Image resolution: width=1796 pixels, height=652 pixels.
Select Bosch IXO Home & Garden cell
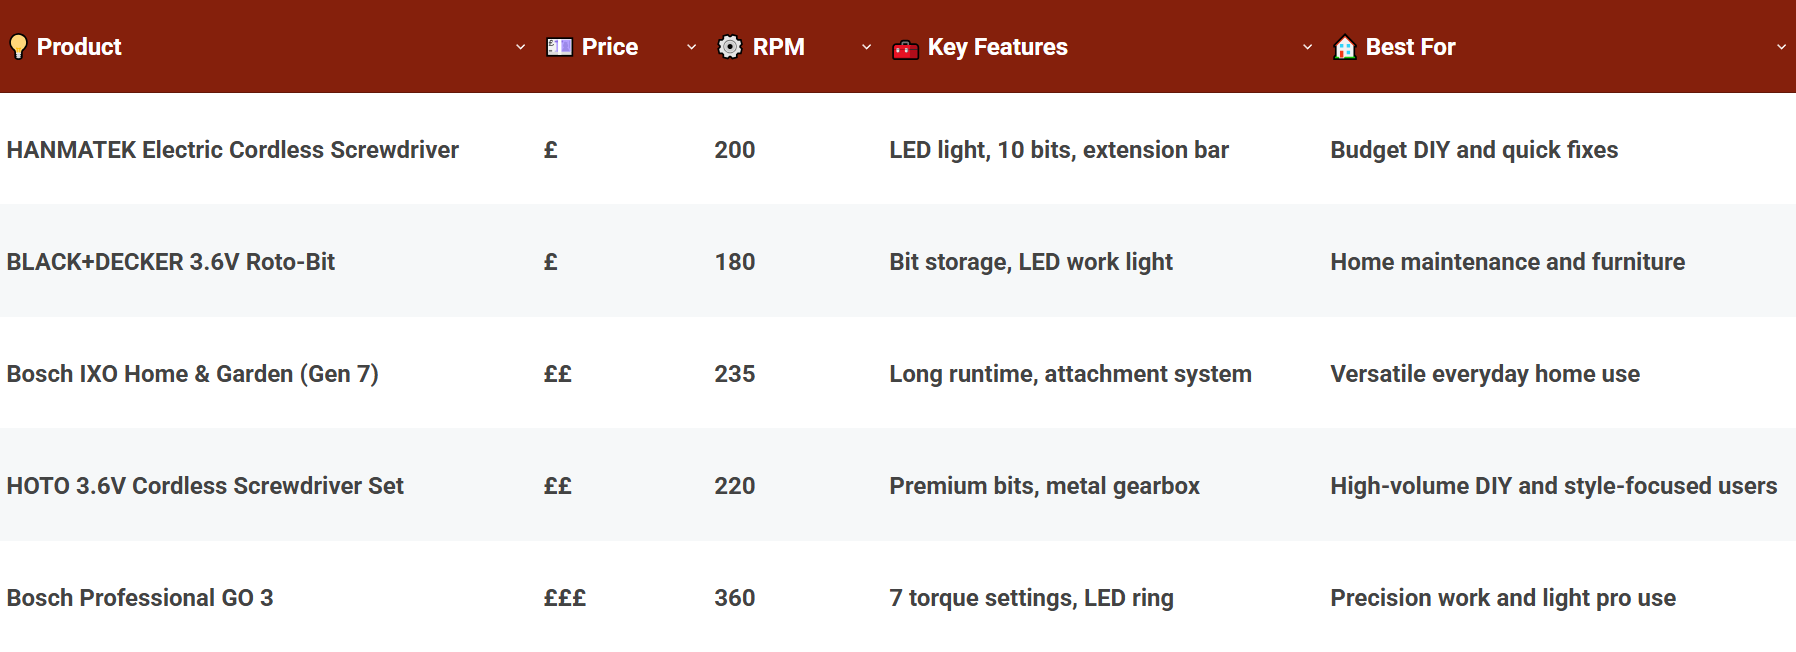[192, 374]
